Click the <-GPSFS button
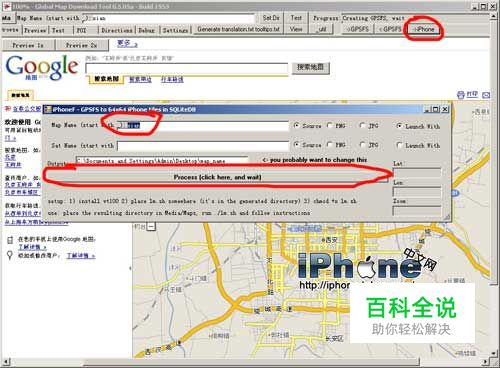500x368 pixels. [390, 29]
